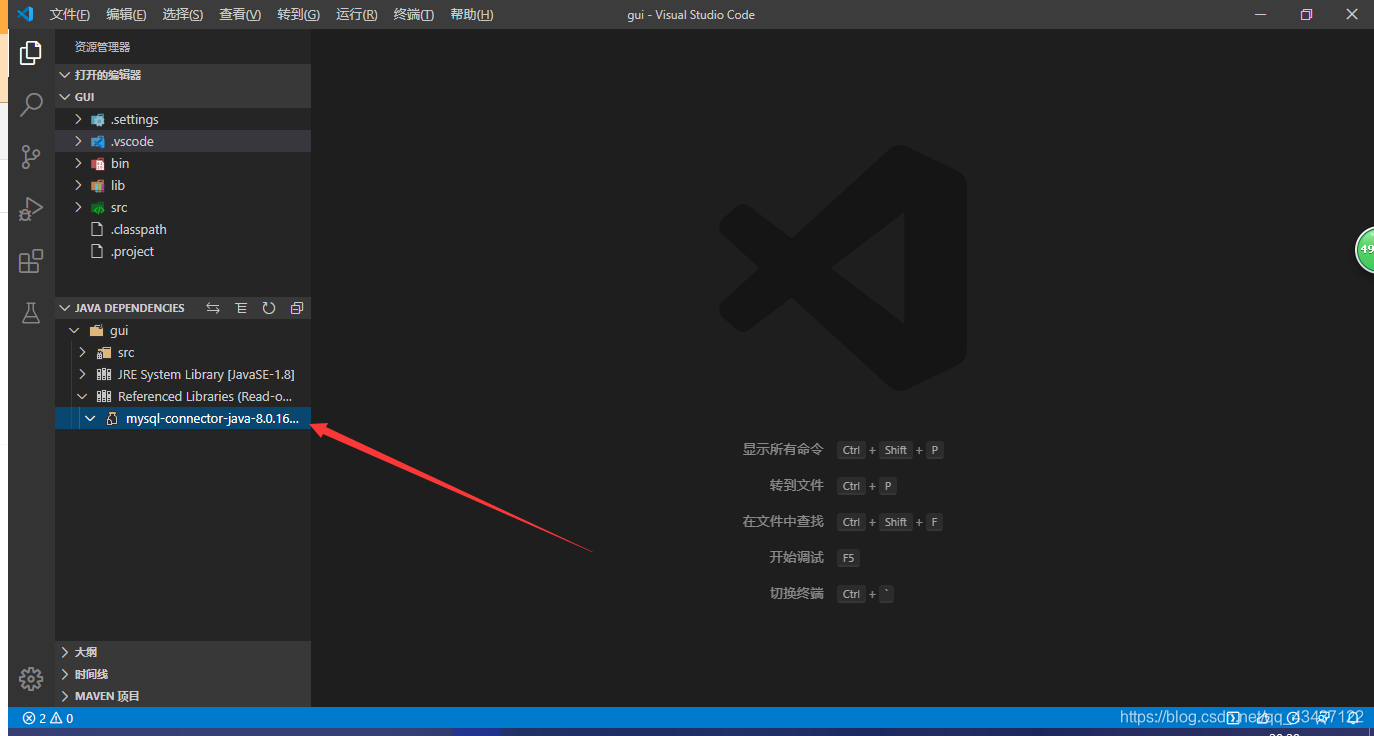The image size is (1374, 736).
Task: Collapse the GUI folder section
Action: (x=183, y=97)
